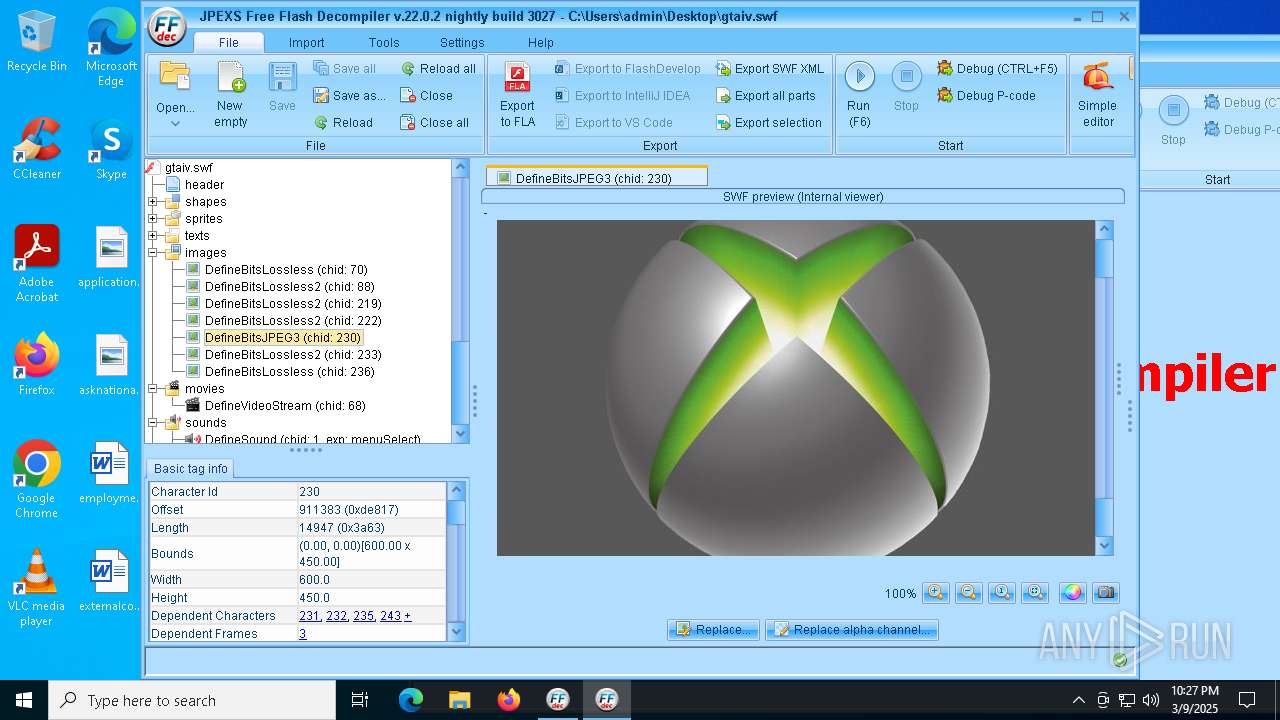The height and width of the screenshot is (720, 1280).
Task: Zoom out of the preview image
Action: point(968,593)
